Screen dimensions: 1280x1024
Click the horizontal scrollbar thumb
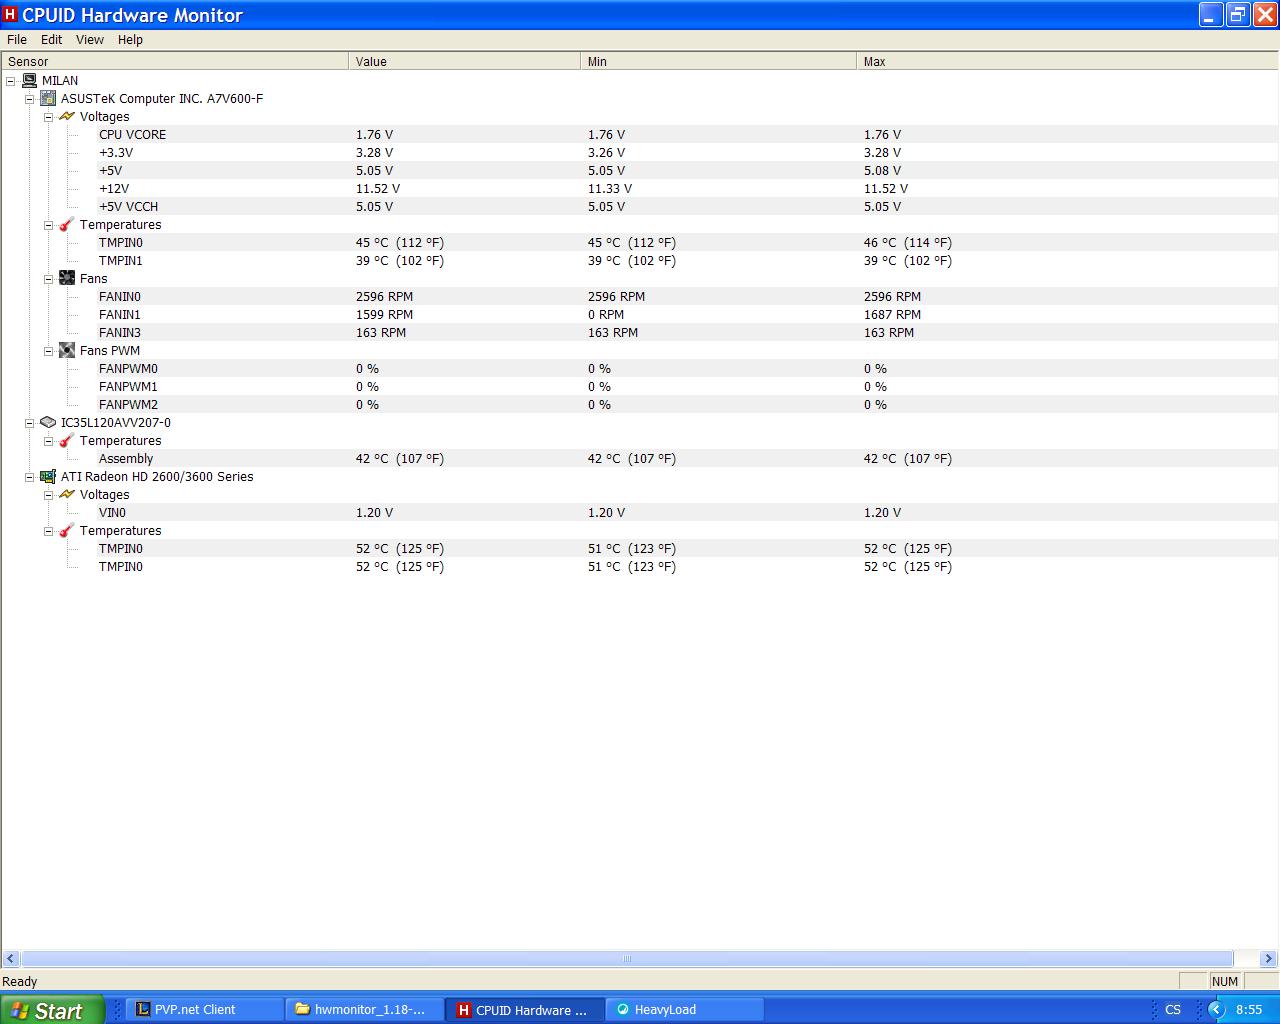(627, 958)
